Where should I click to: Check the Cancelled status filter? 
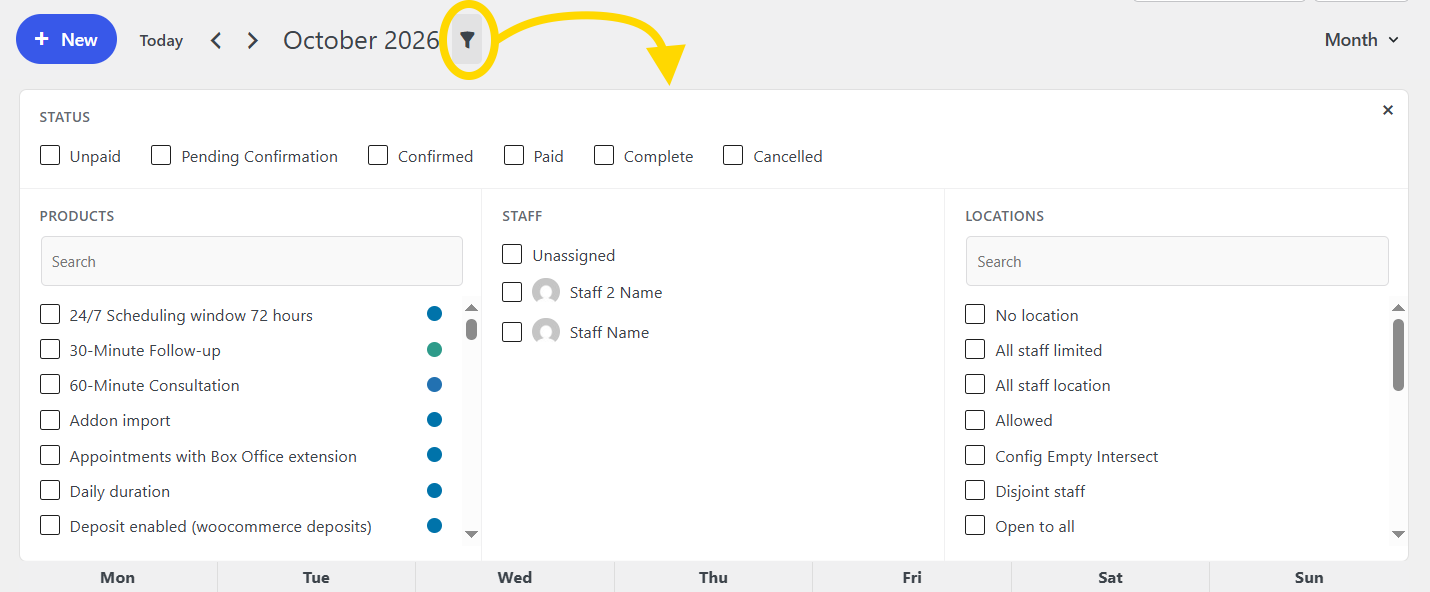[733, 155]
